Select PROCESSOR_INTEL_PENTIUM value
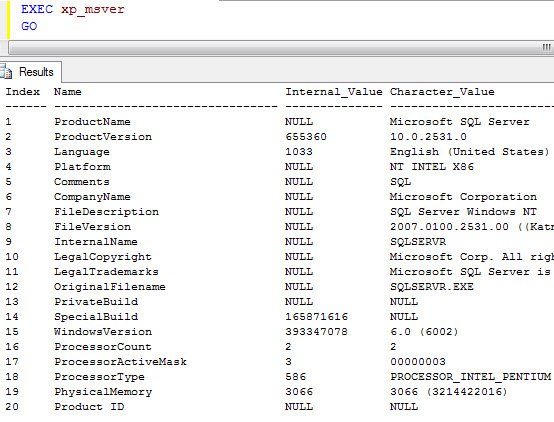The height and width of the screenshot is (422, 554). pyautogui.click(x=471, y=377)
